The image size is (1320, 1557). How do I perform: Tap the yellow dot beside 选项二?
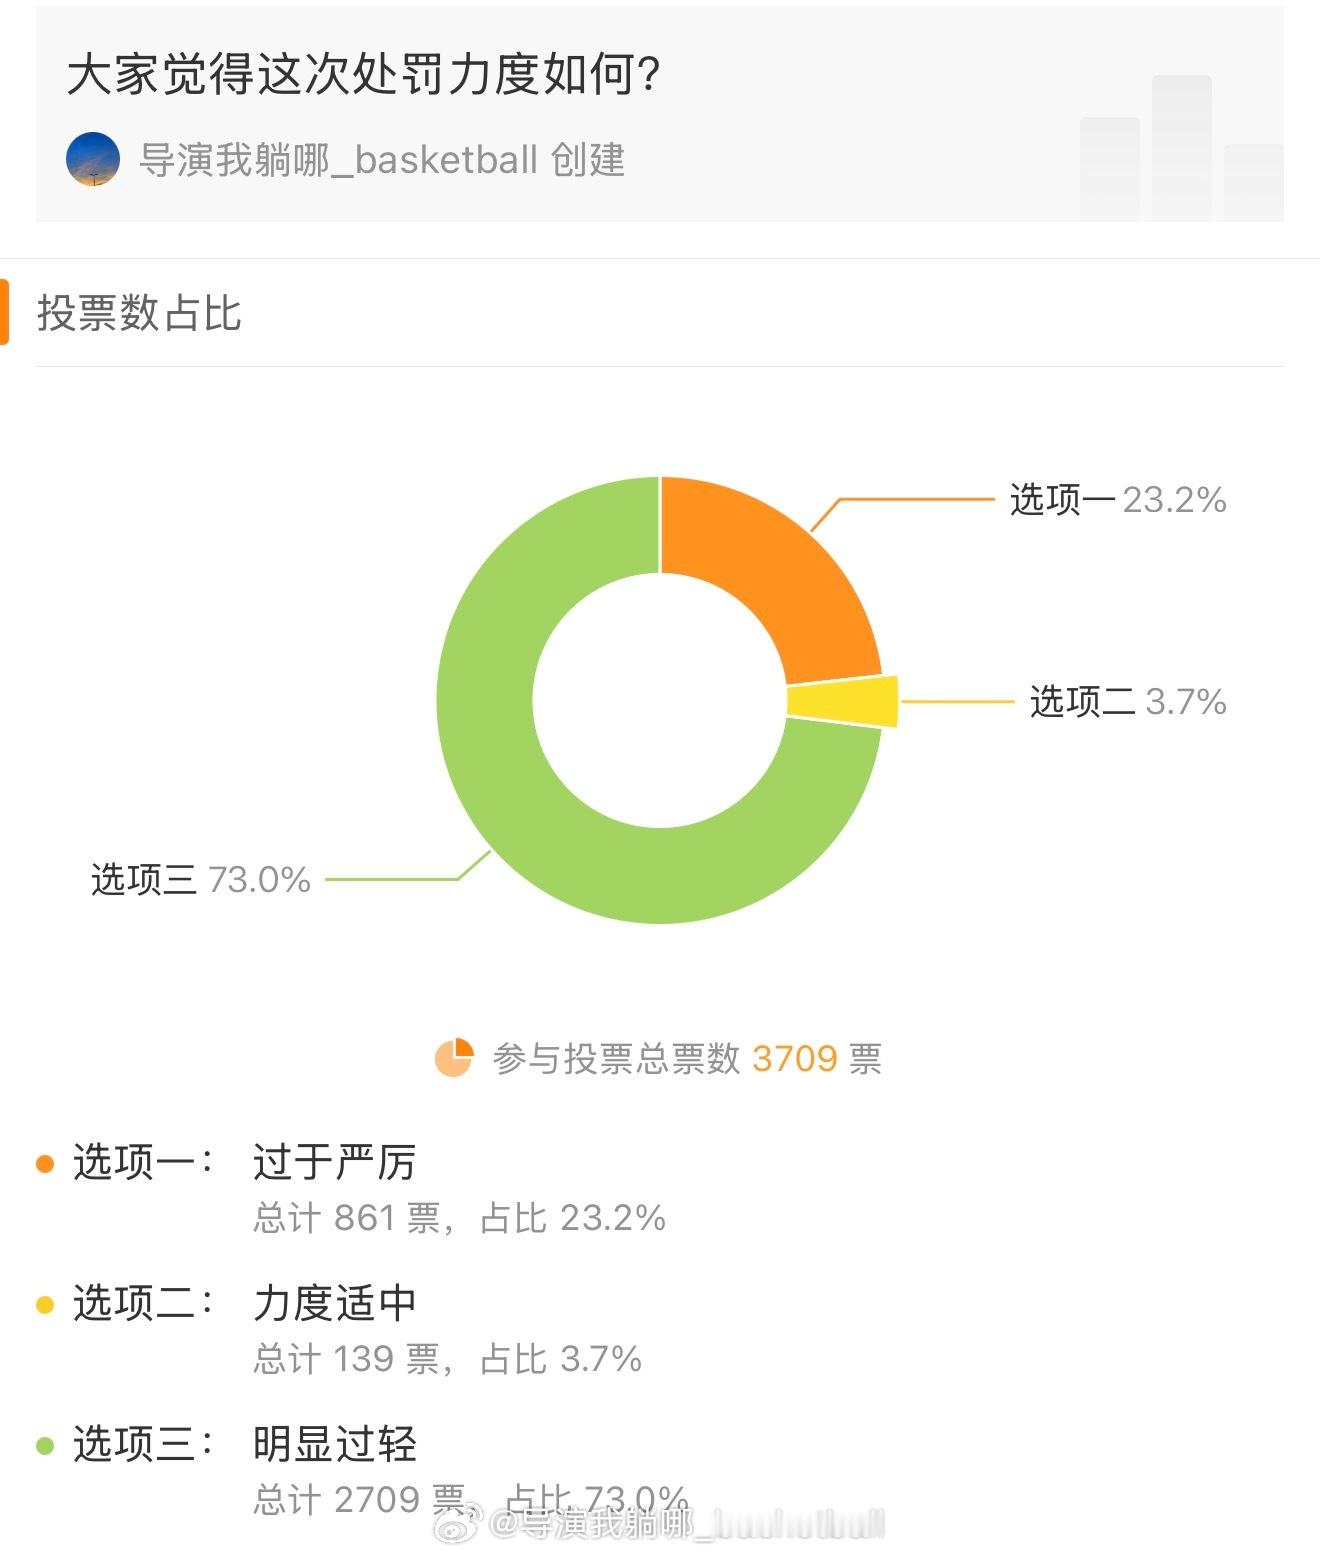45,1305
